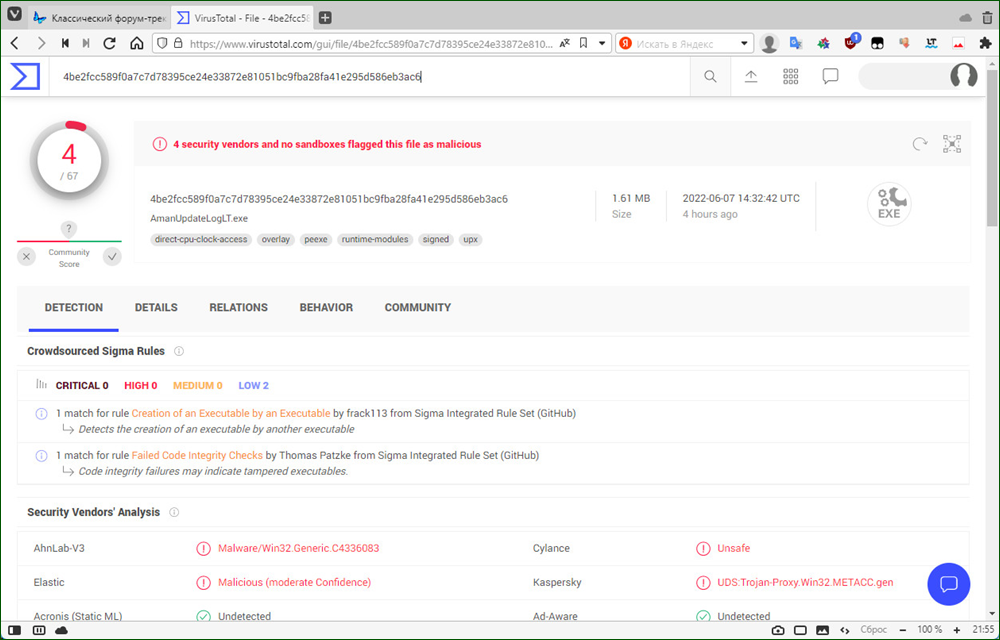
Task: Switch to the COMMUNITY tab
Action: [418, 308]
